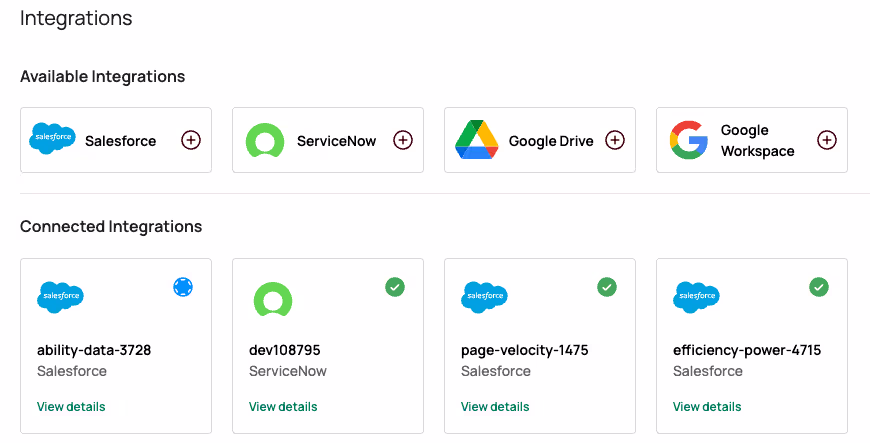Select the ability-data-3728 integration name
This screenshot has height=443, width=870.
94,350
